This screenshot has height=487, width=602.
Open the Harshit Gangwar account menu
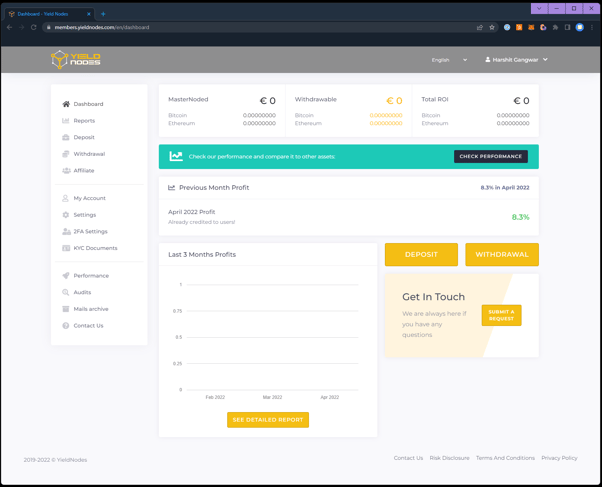[516, 60]
